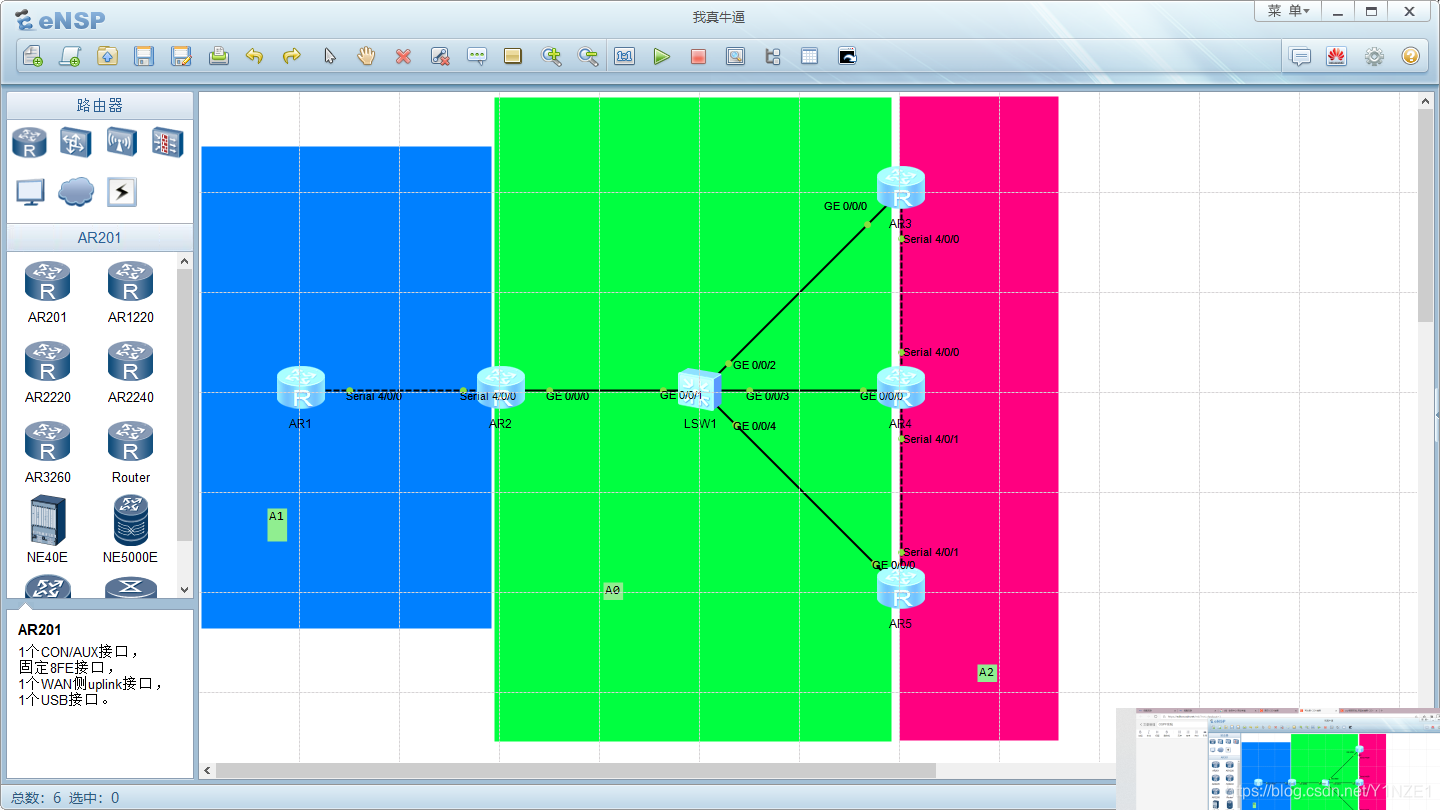Open the help question mark icon
Screen dimensions: 1440x810
(x=1410, y=56)
